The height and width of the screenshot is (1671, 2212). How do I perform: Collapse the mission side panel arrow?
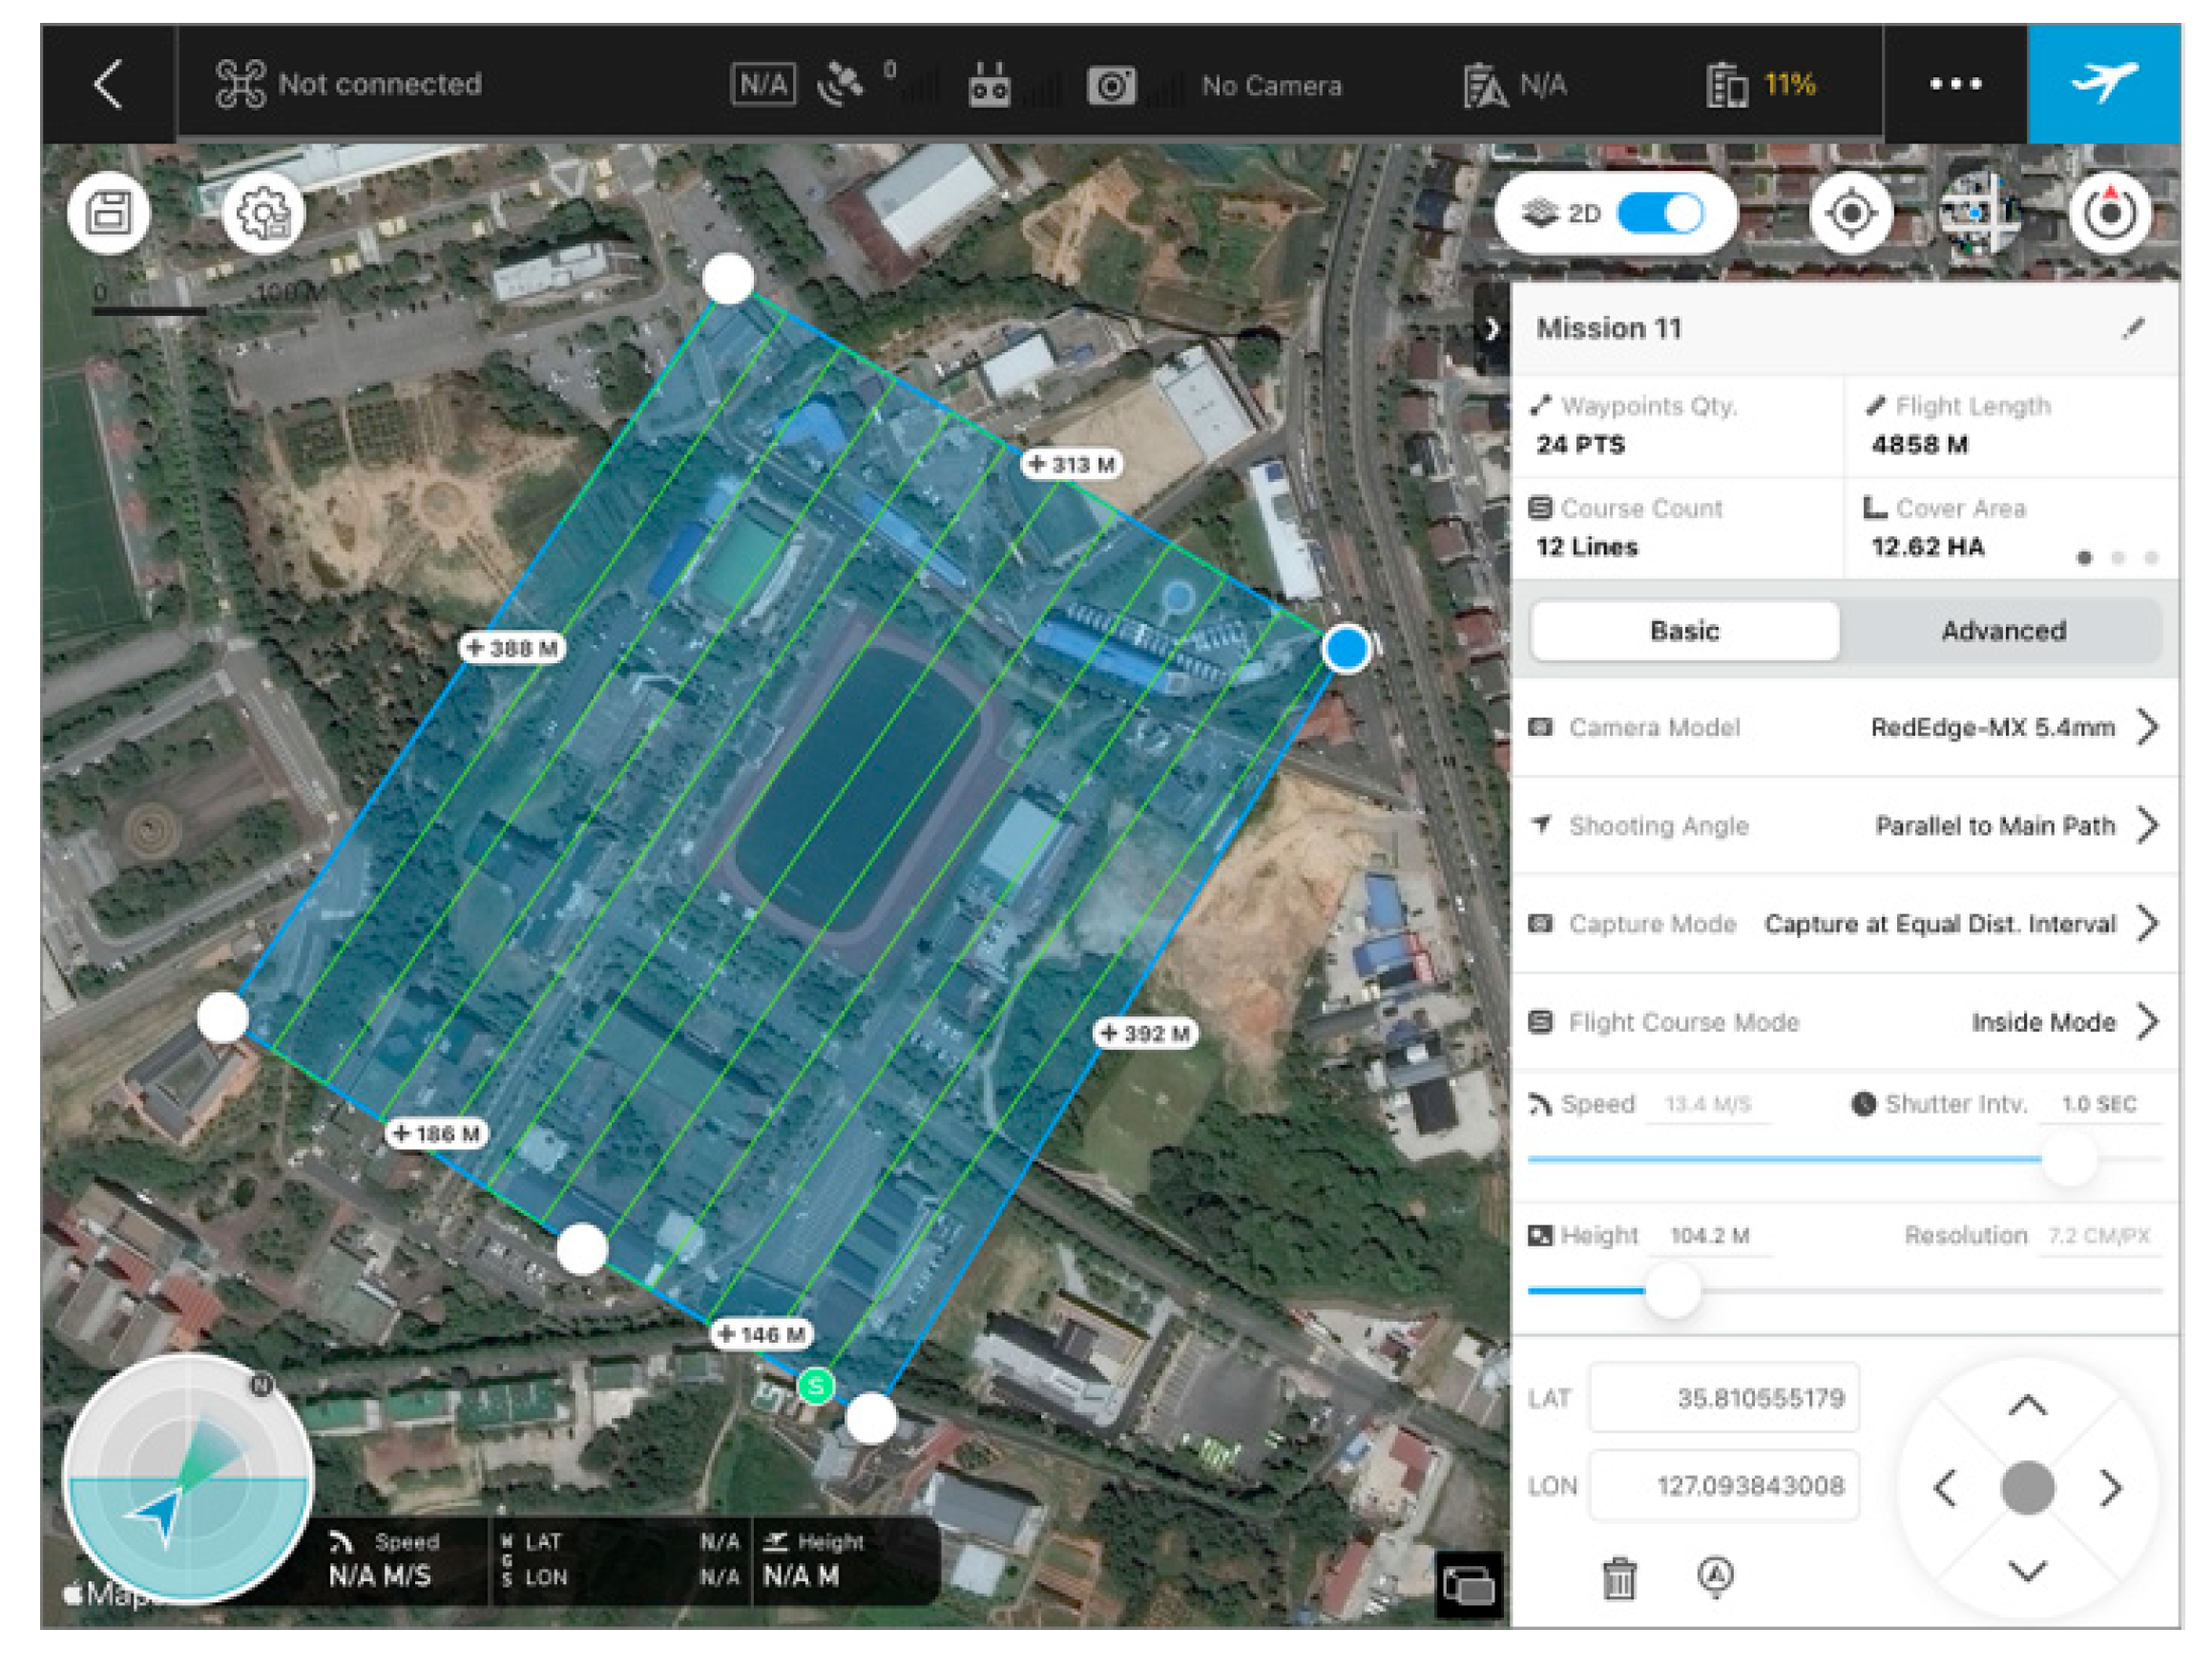(1491, 329)
